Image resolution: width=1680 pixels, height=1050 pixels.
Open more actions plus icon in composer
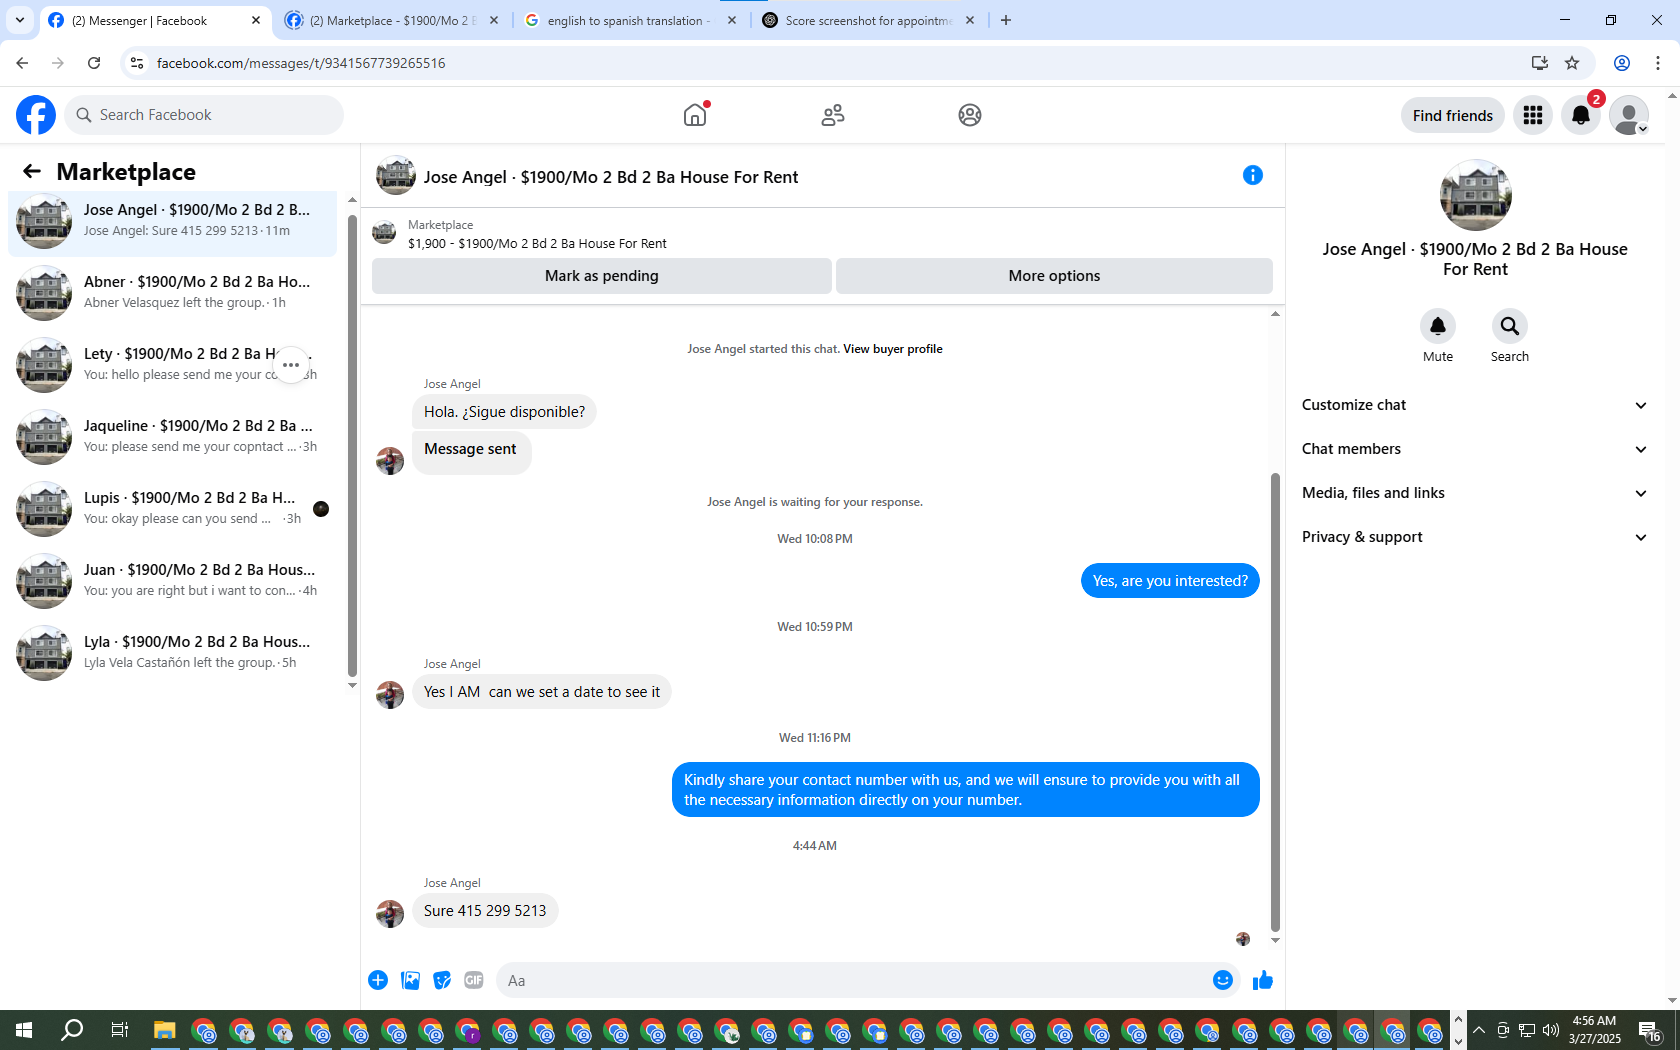pyautogui.click(x=378, y=980)
